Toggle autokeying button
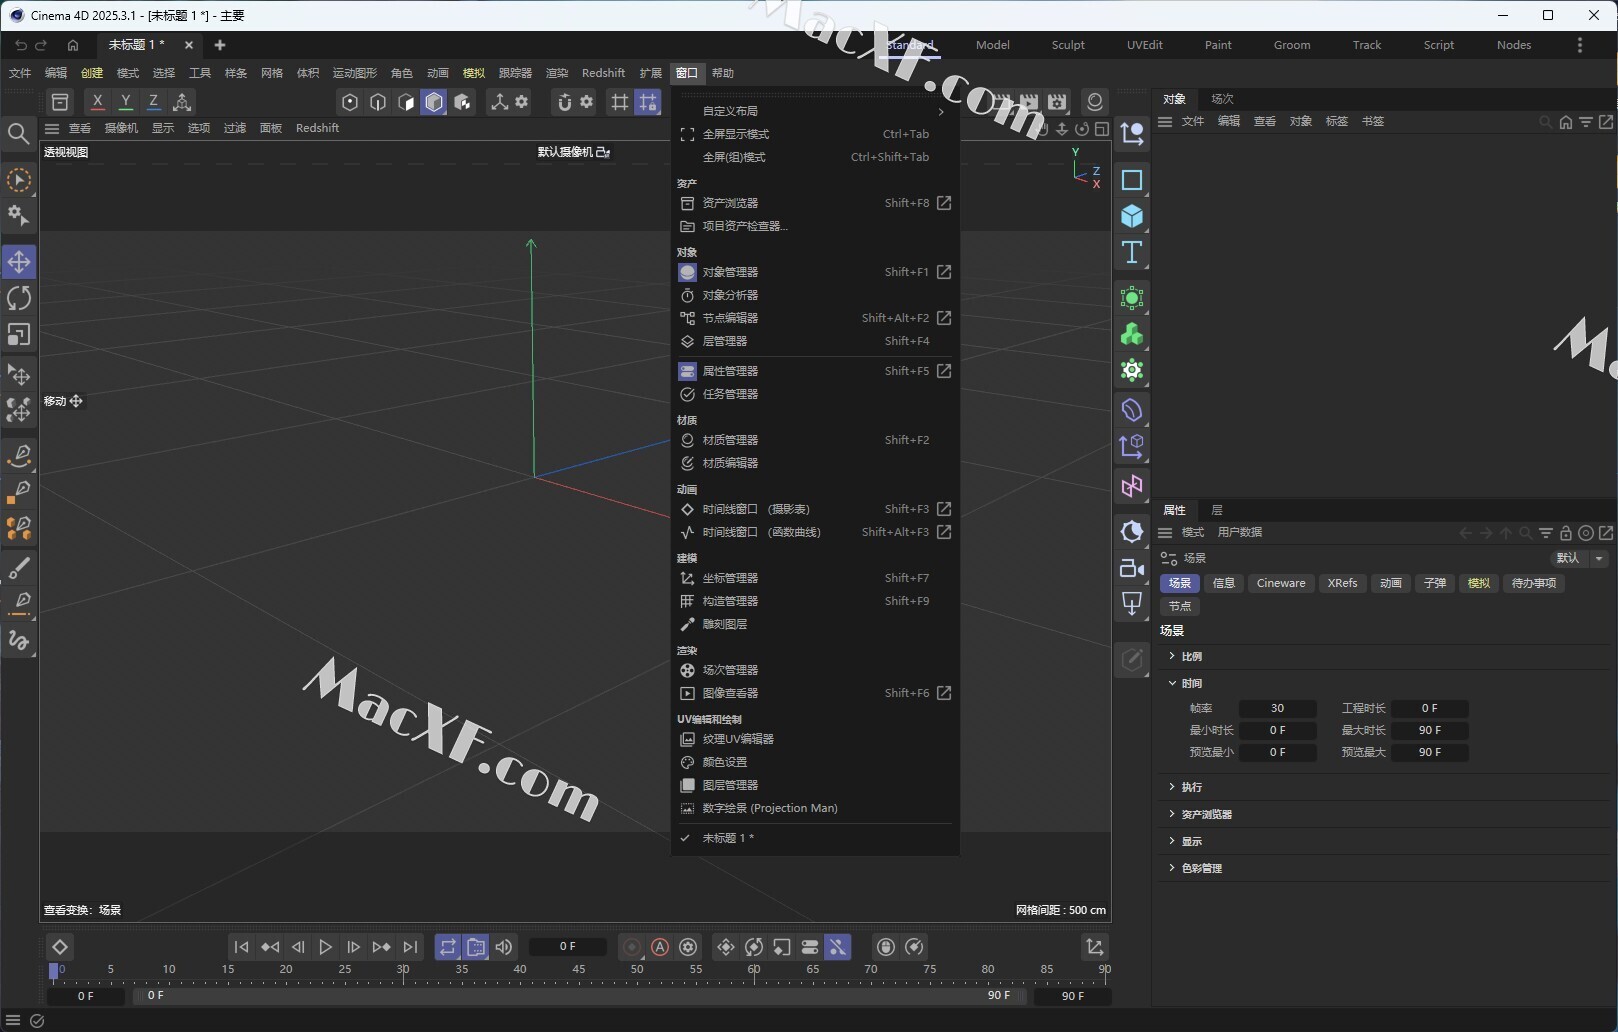The height and width of the screenshot is (1032, 1618). (660, 947)
